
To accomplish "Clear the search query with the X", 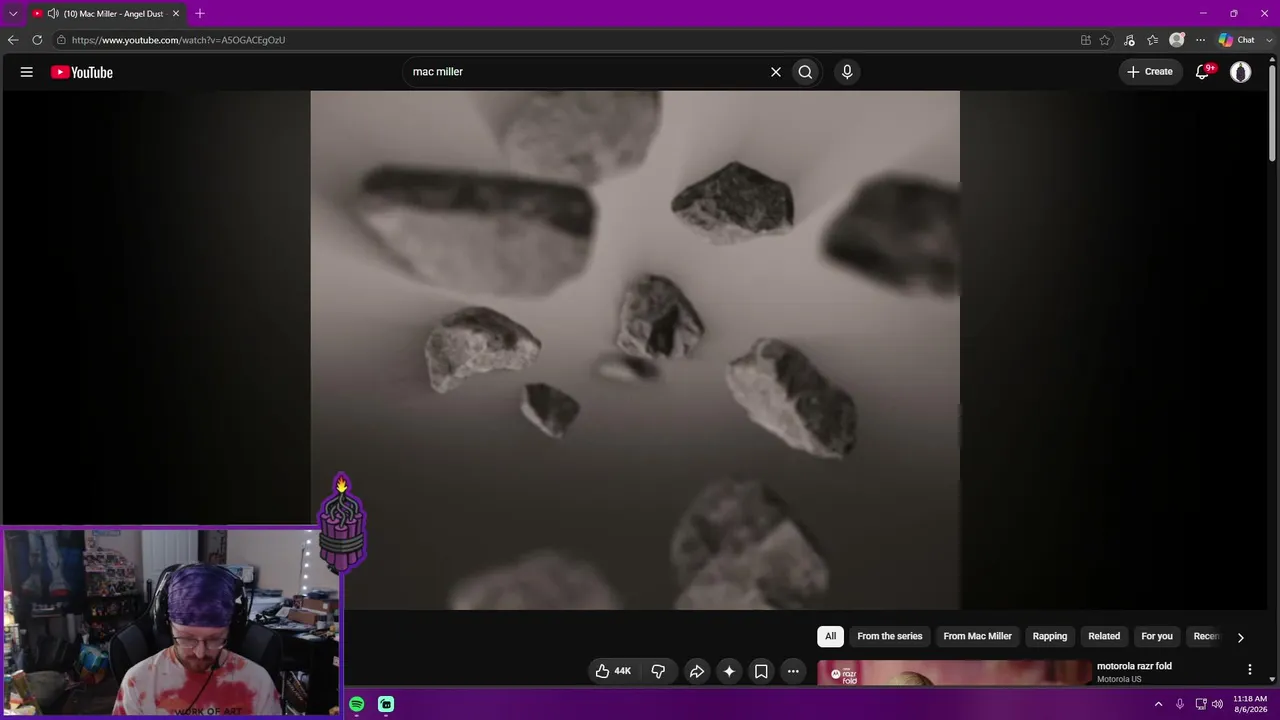I will [775, 72].
